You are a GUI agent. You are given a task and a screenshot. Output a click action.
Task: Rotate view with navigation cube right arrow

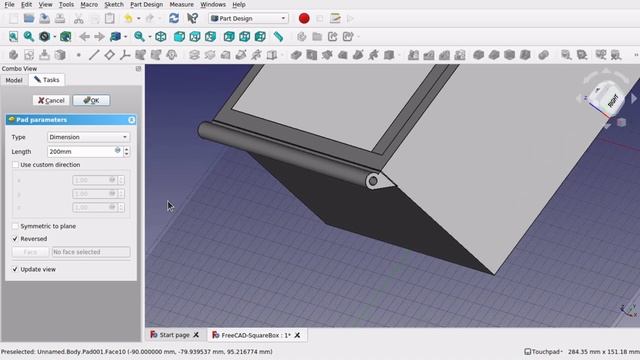[x=633, y=98]
